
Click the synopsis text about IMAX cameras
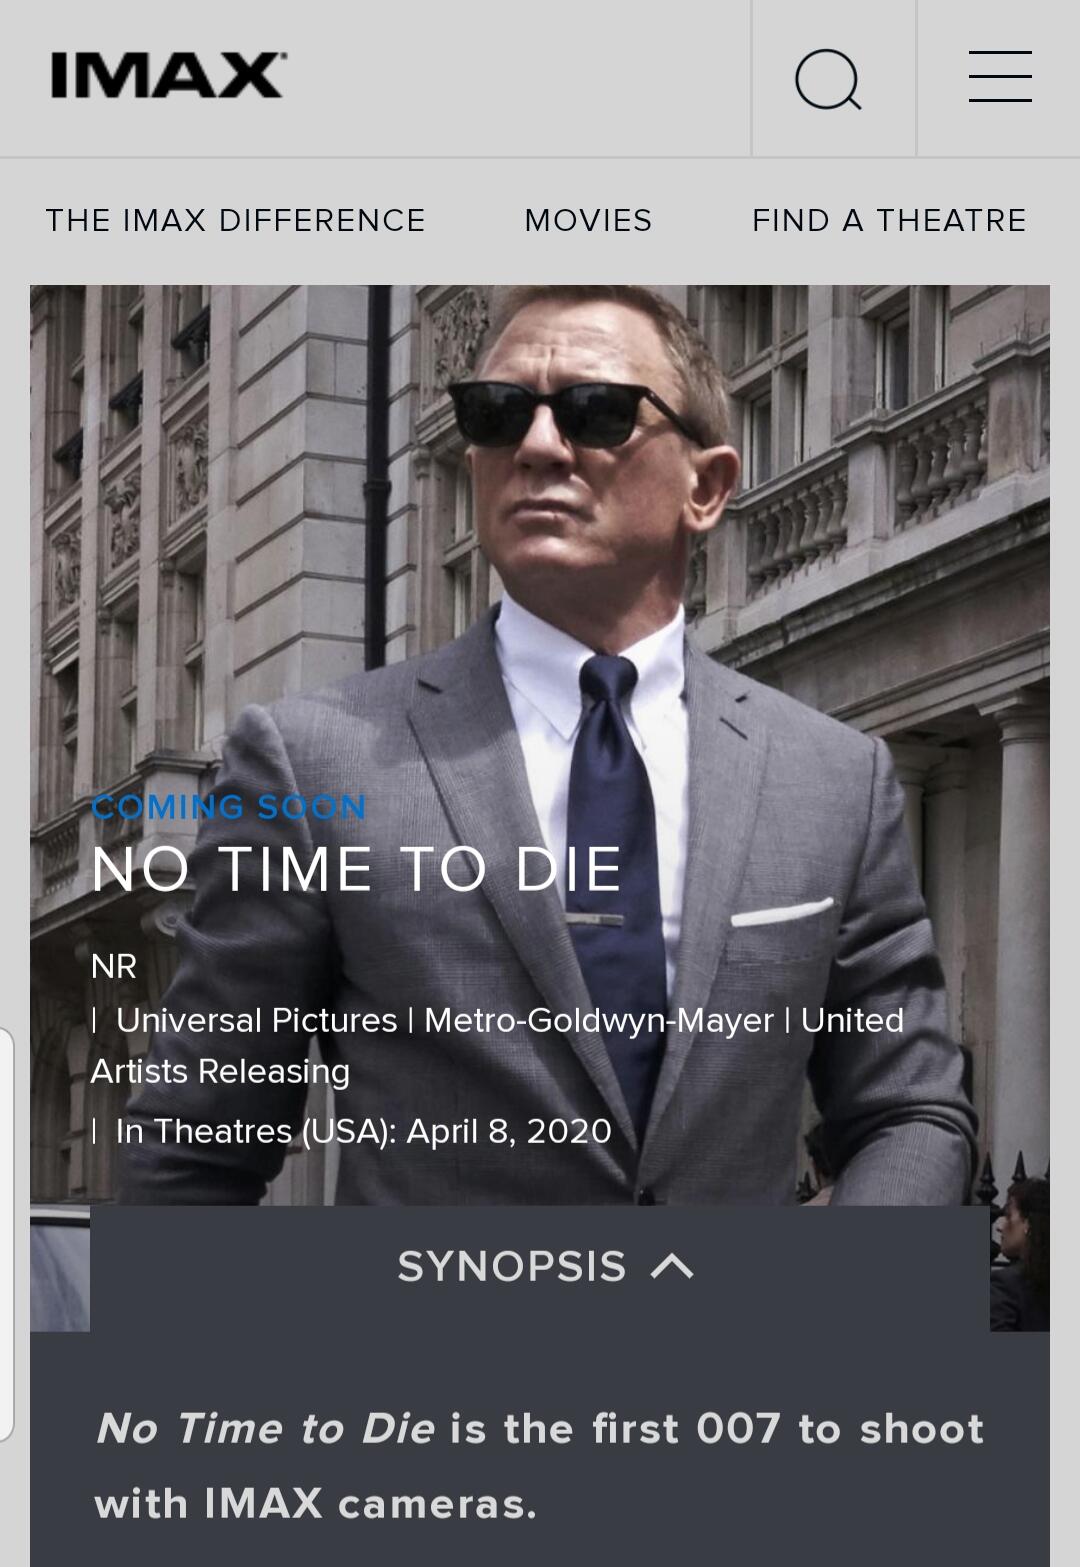(x=540, y=1466)
